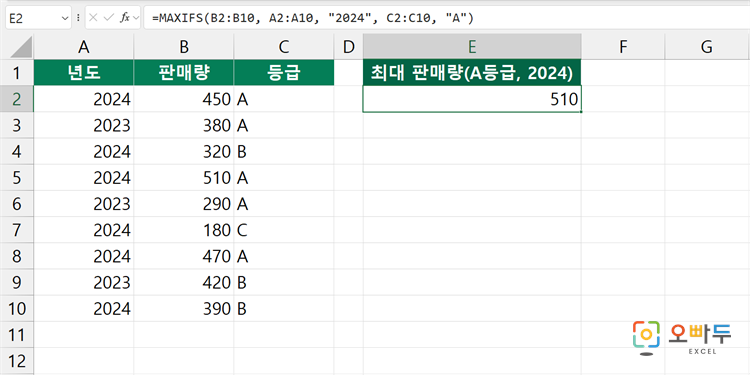Viewport: 750px width, 375px height.
Task: Open the Name Box dropdown arrow
Action: tap(65, 18)
